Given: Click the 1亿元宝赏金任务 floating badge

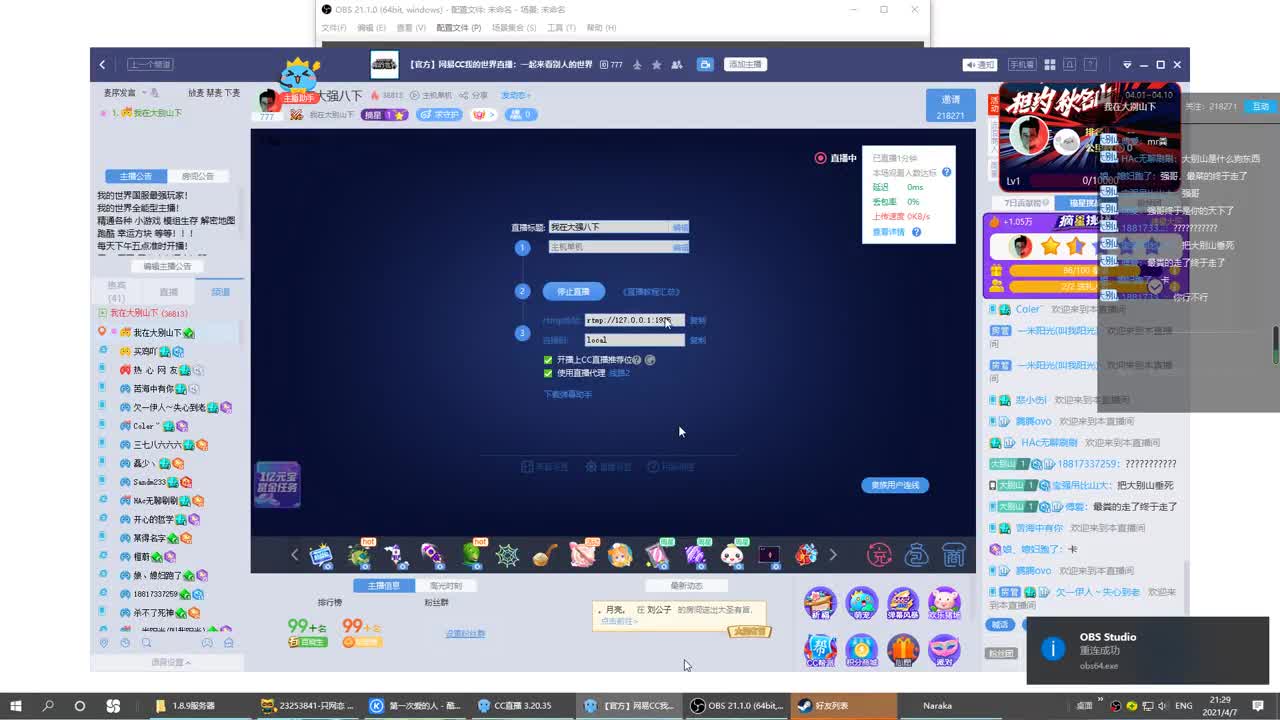Looking at the screenshot, I should tap(277, 484).
